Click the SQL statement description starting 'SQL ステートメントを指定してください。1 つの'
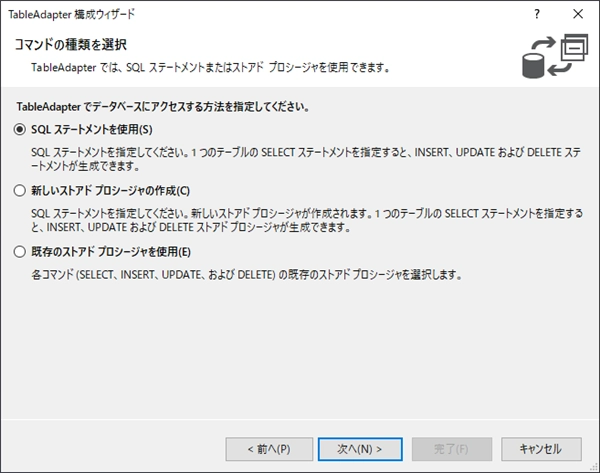The height and width of the screenshot is (473, 600). pyautogui.click(x=306, y=159)
